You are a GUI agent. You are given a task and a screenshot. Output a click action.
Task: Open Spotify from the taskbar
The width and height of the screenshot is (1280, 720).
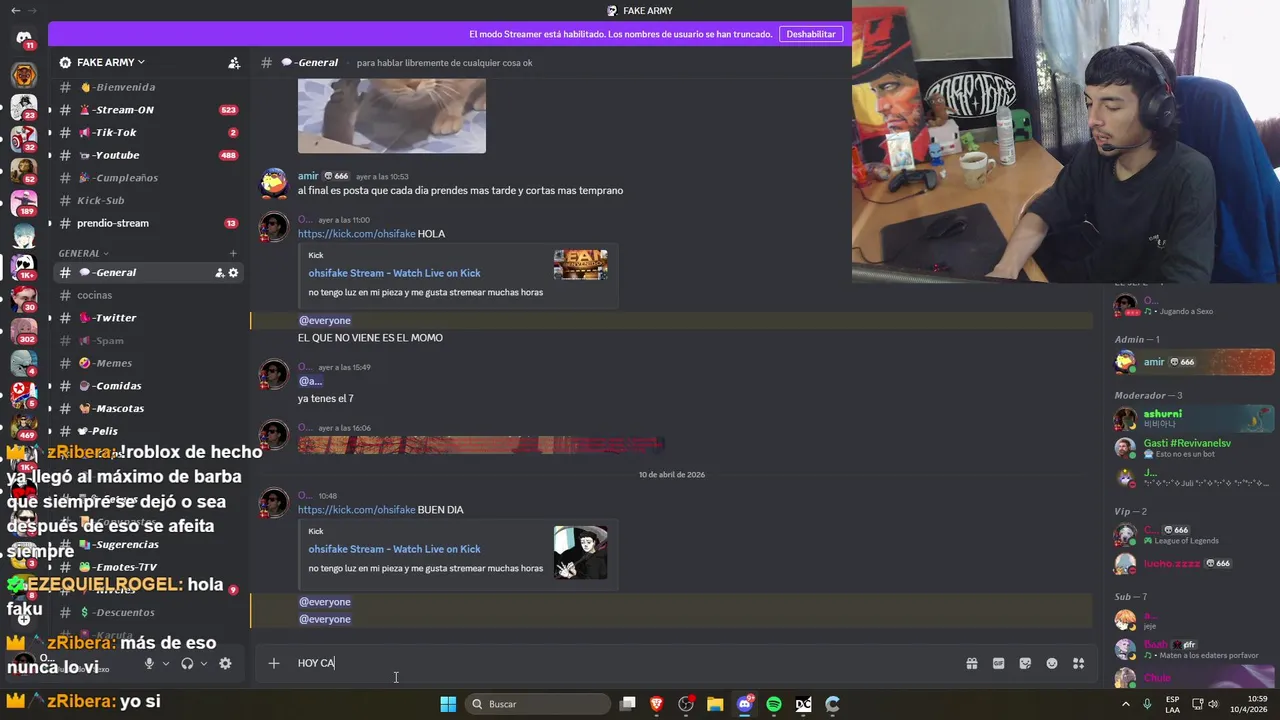tap(774, 704)
